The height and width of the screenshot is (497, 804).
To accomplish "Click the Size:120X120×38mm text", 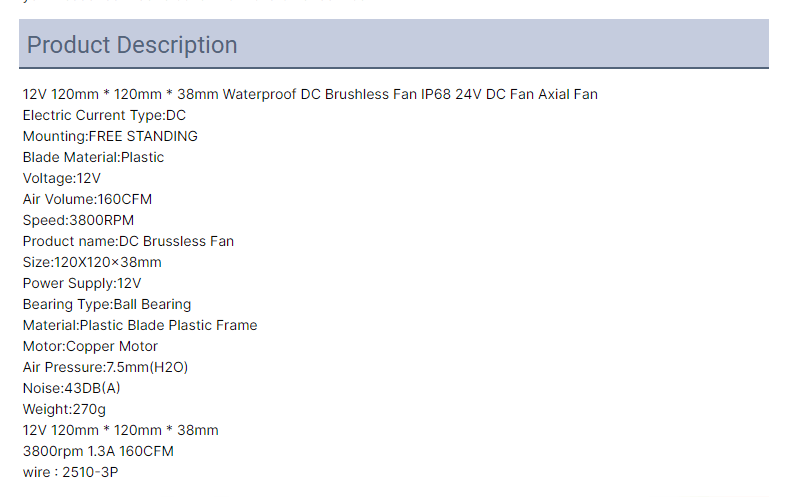I will tap(92, 263).
